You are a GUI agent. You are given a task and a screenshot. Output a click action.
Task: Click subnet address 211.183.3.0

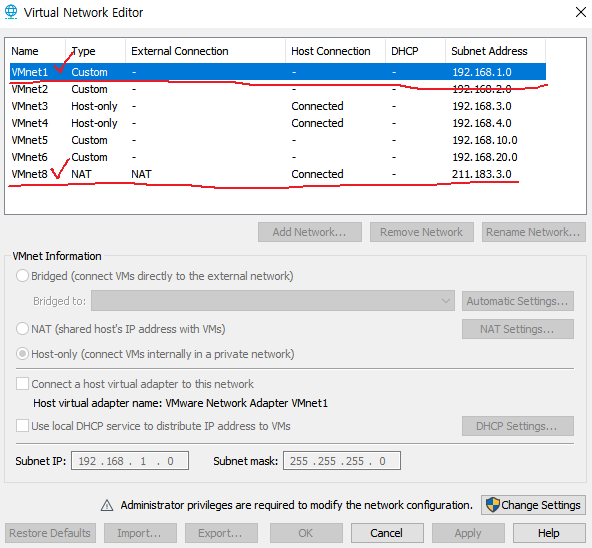tap(482, 174)
